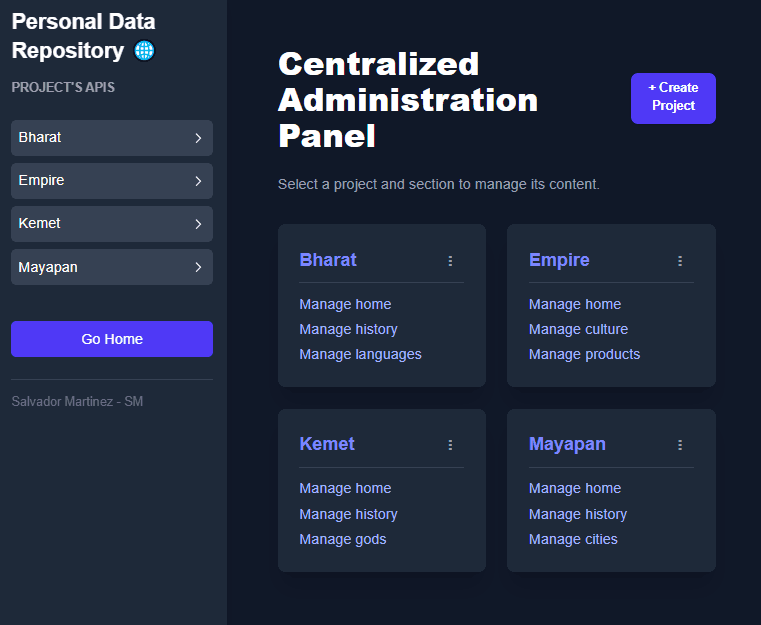Open Manage history under Kemet card
The width and height of the screenshot is (761, 625).
(348, 514)
